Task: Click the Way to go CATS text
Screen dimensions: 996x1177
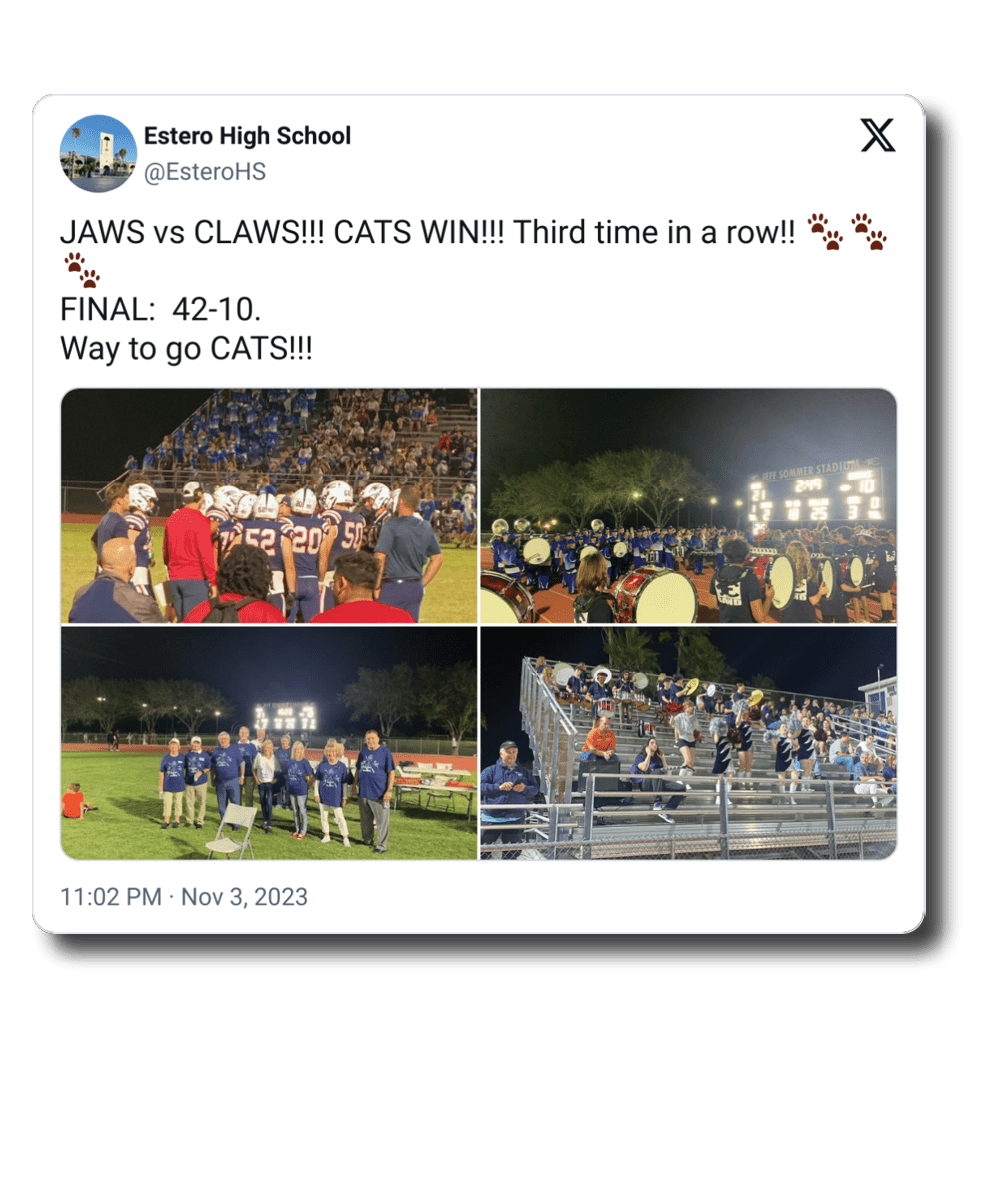Action: [186, 349]
